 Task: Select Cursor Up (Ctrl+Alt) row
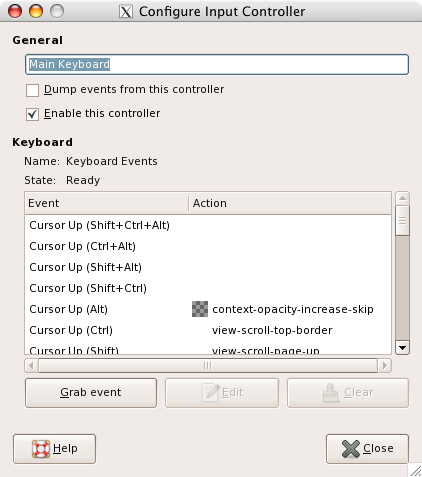tap(208, 246)
